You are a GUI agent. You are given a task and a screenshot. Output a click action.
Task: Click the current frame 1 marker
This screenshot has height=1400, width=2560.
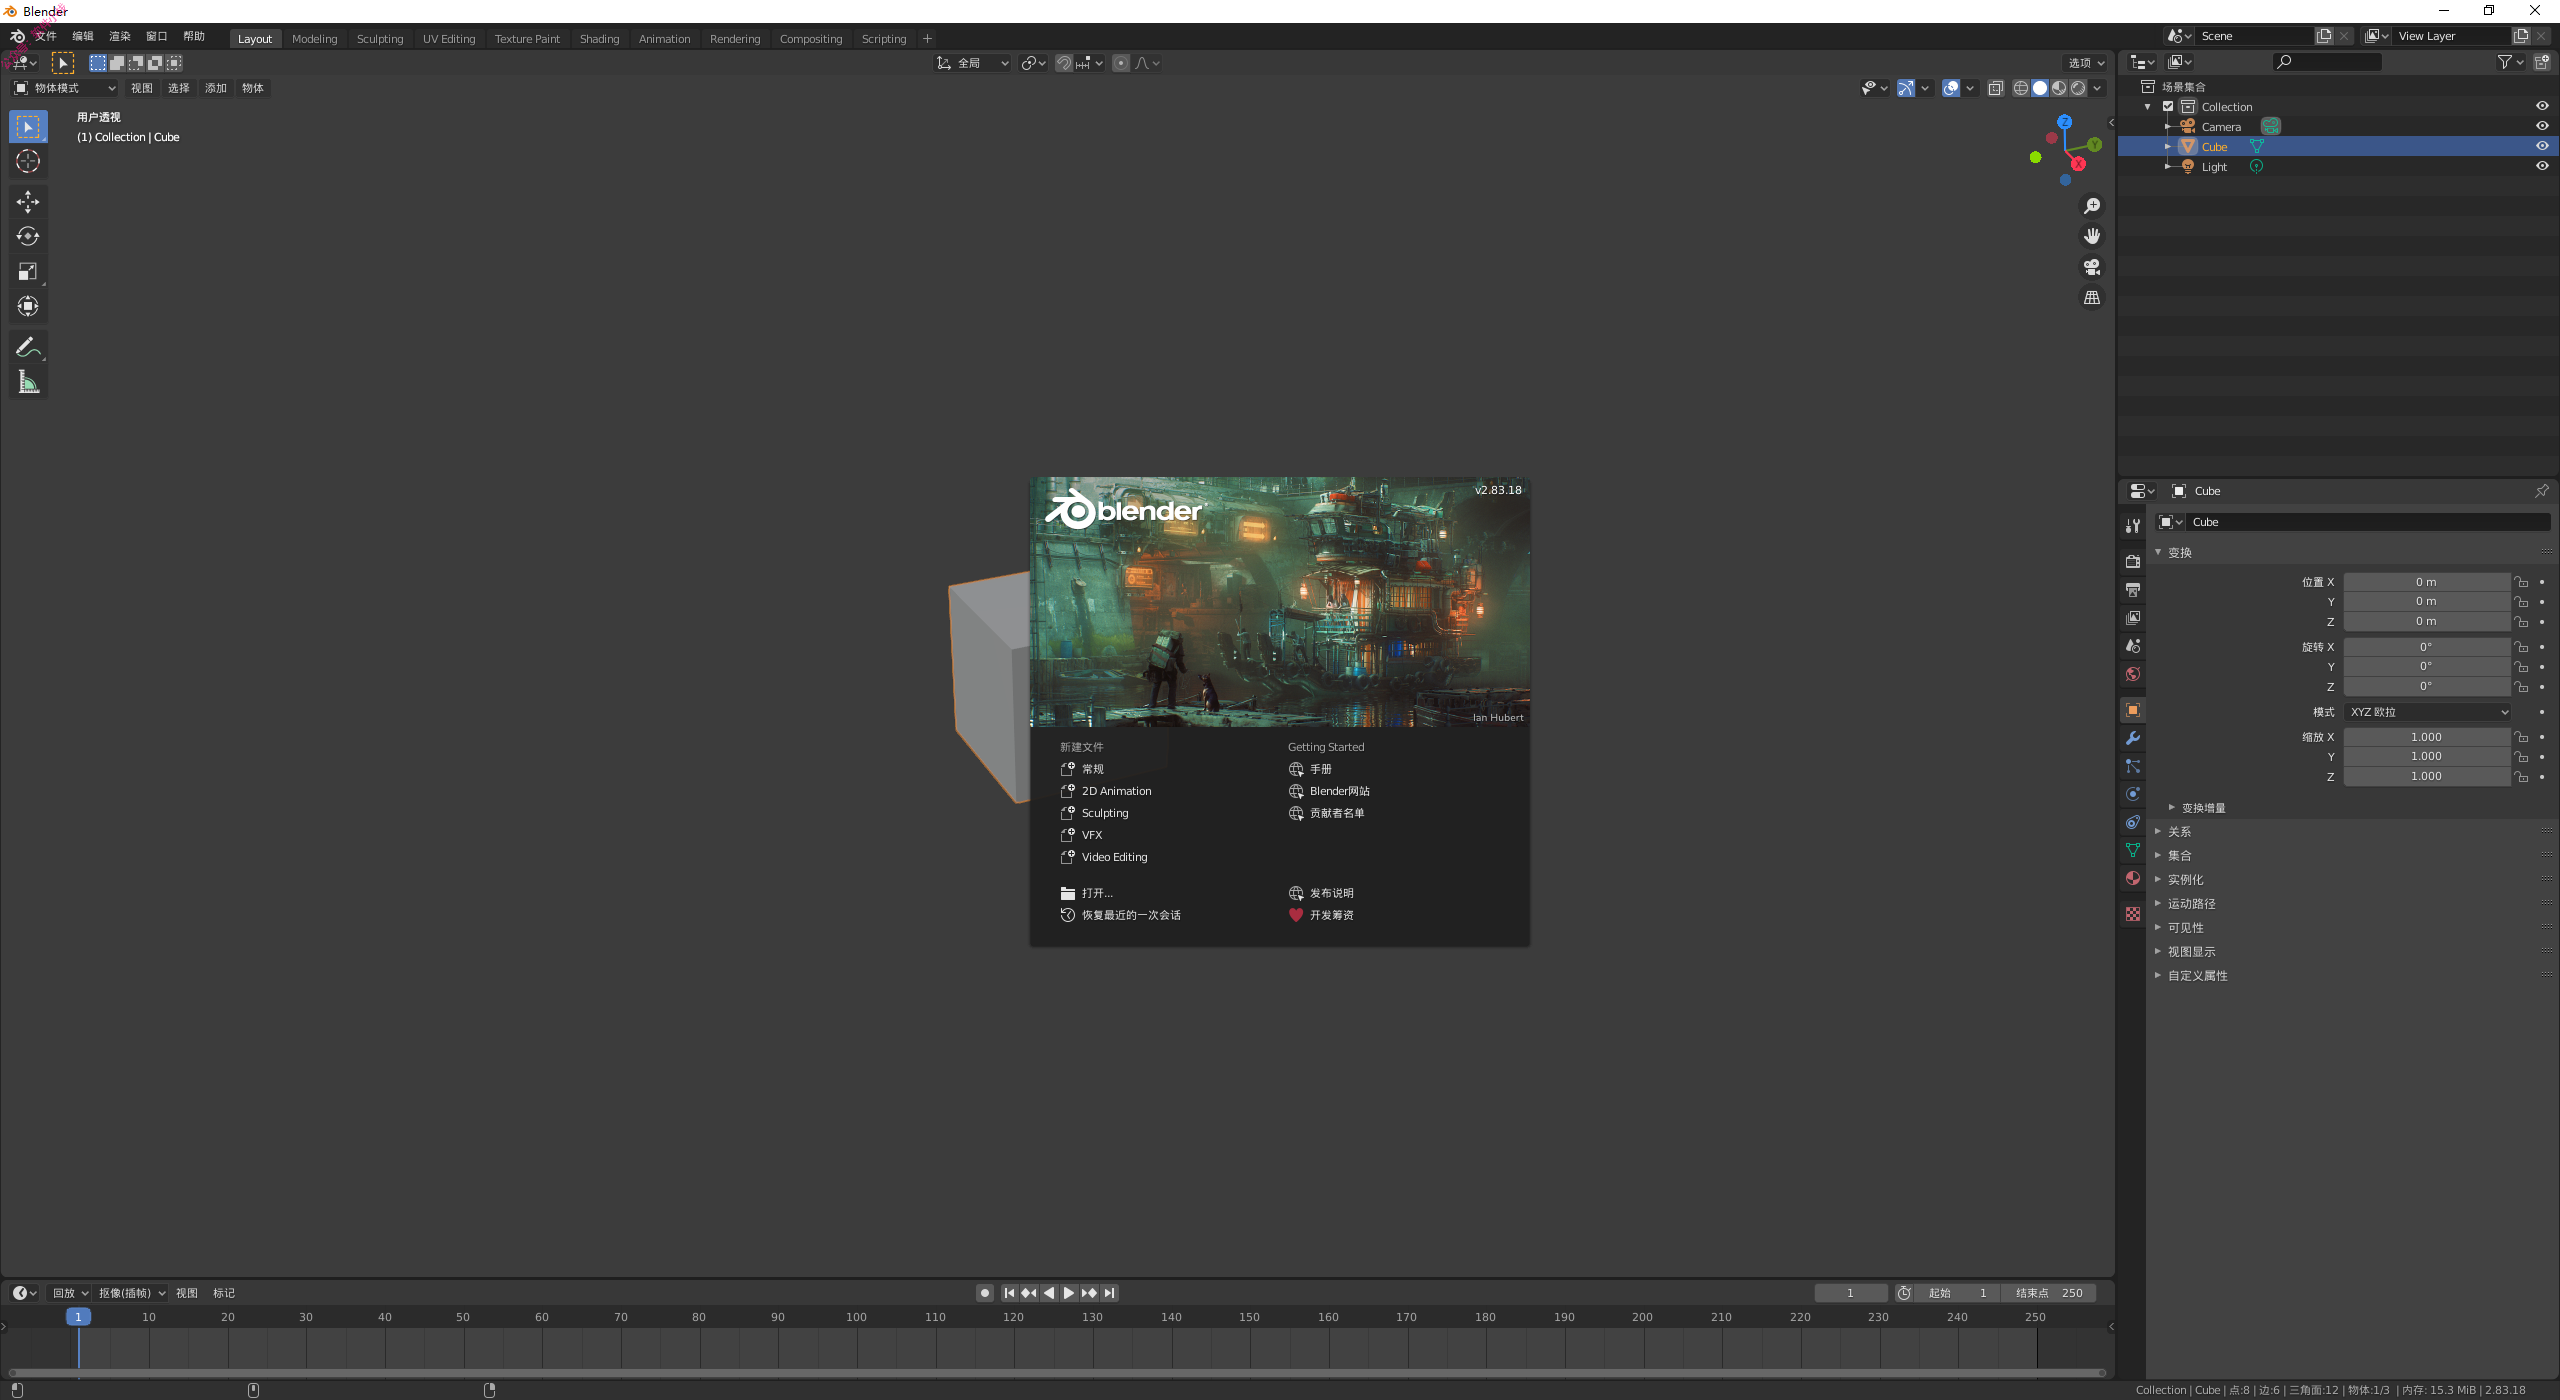click(x=78, y=1317)
